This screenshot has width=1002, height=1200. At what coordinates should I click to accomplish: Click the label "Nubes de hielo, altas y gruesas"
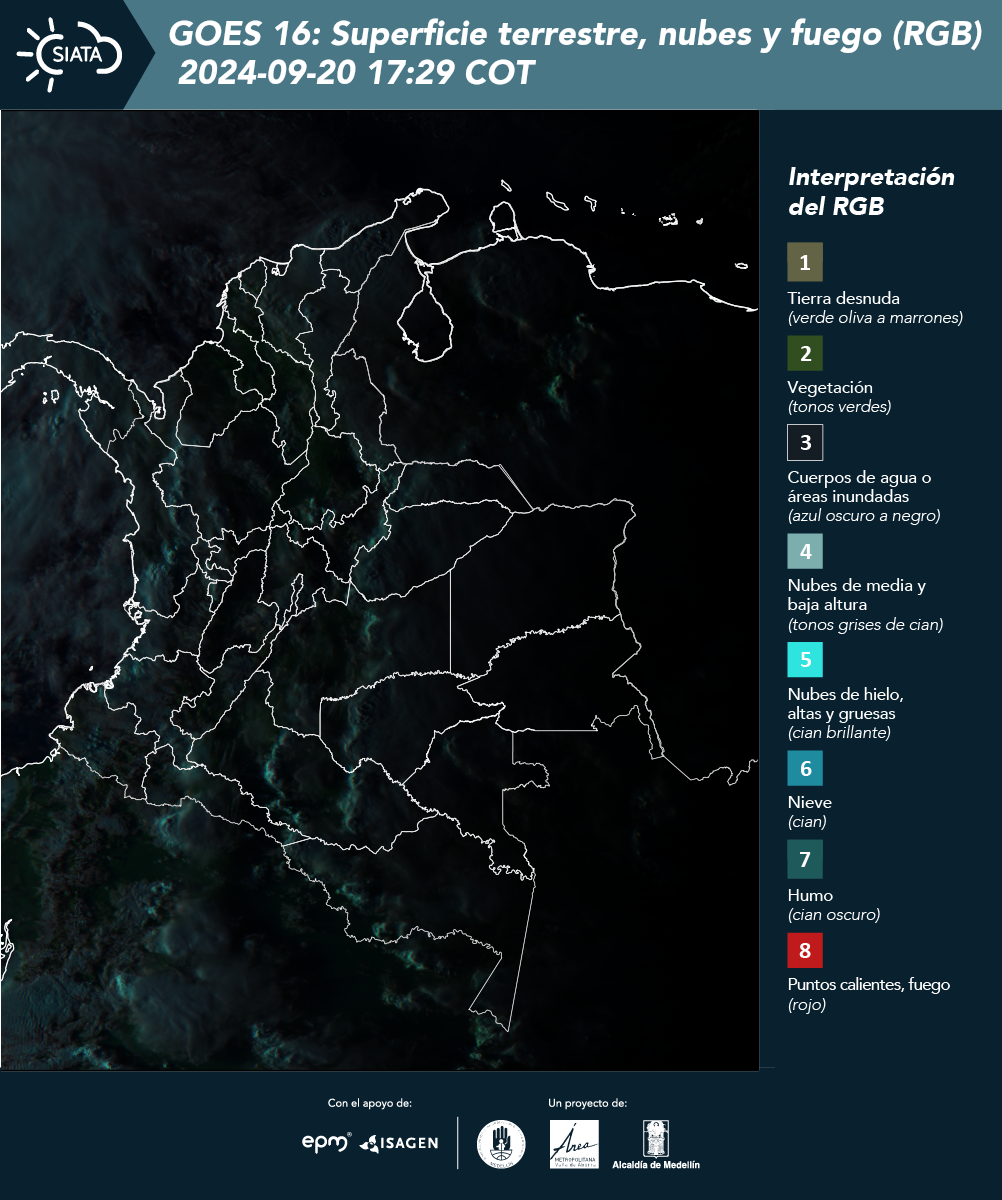[846, 704]
